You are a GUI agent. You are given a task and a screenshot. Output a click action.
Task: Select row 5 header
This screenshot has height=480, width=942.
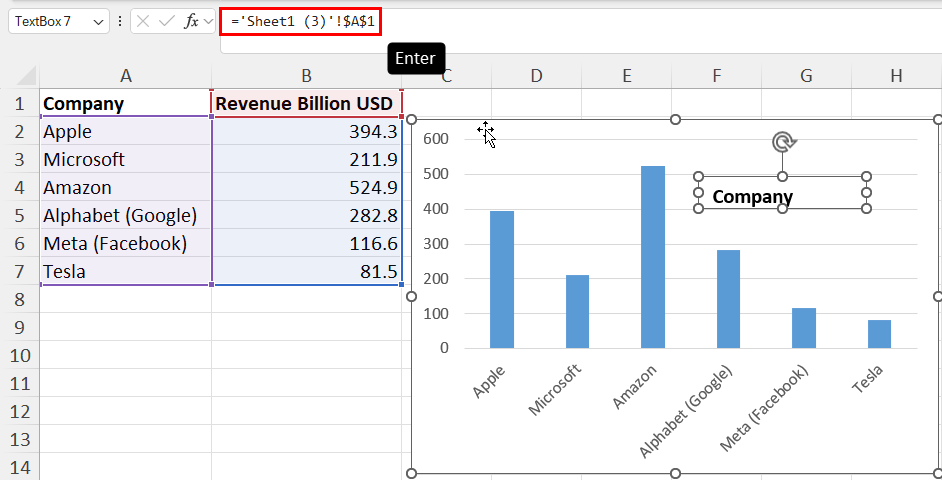[20, 215]
